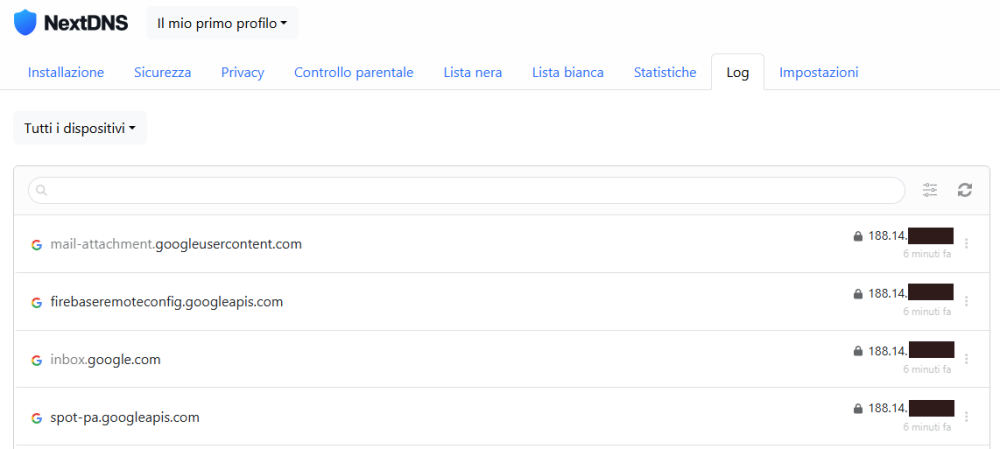
Task: Open the Impostazioni tab
Action: (819, 72)
